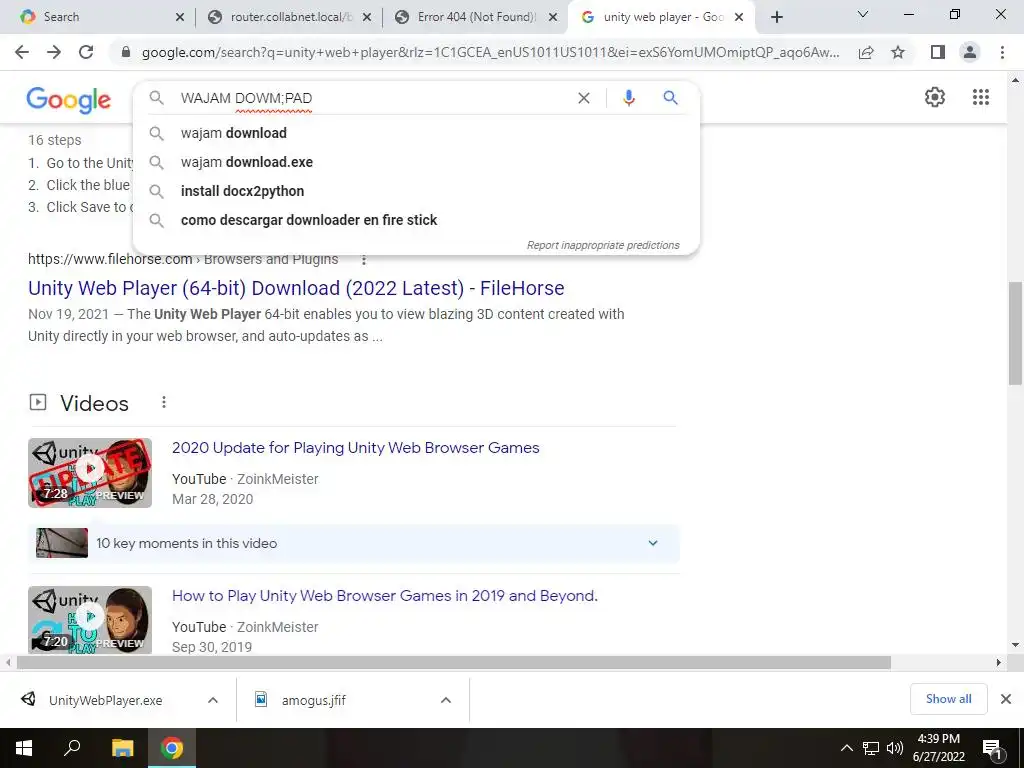Viewport: 1024px width, 768px height.
Task: Open network status in system tray
Action: coord(871,748)
